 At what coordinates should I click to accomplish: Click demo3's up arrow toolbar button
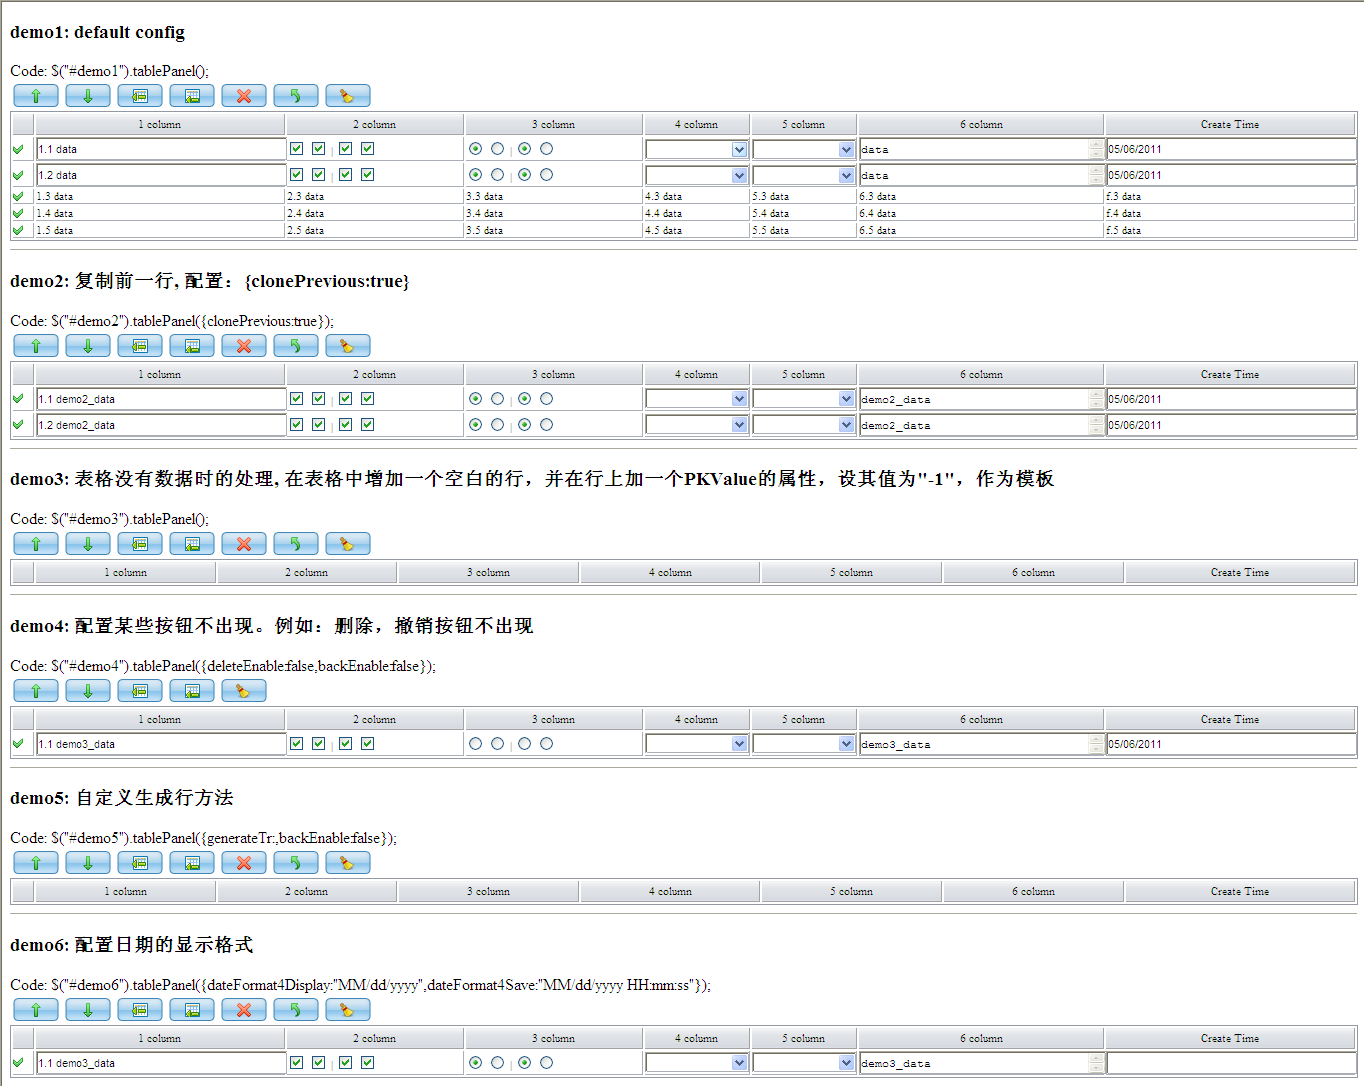(36, 544)
